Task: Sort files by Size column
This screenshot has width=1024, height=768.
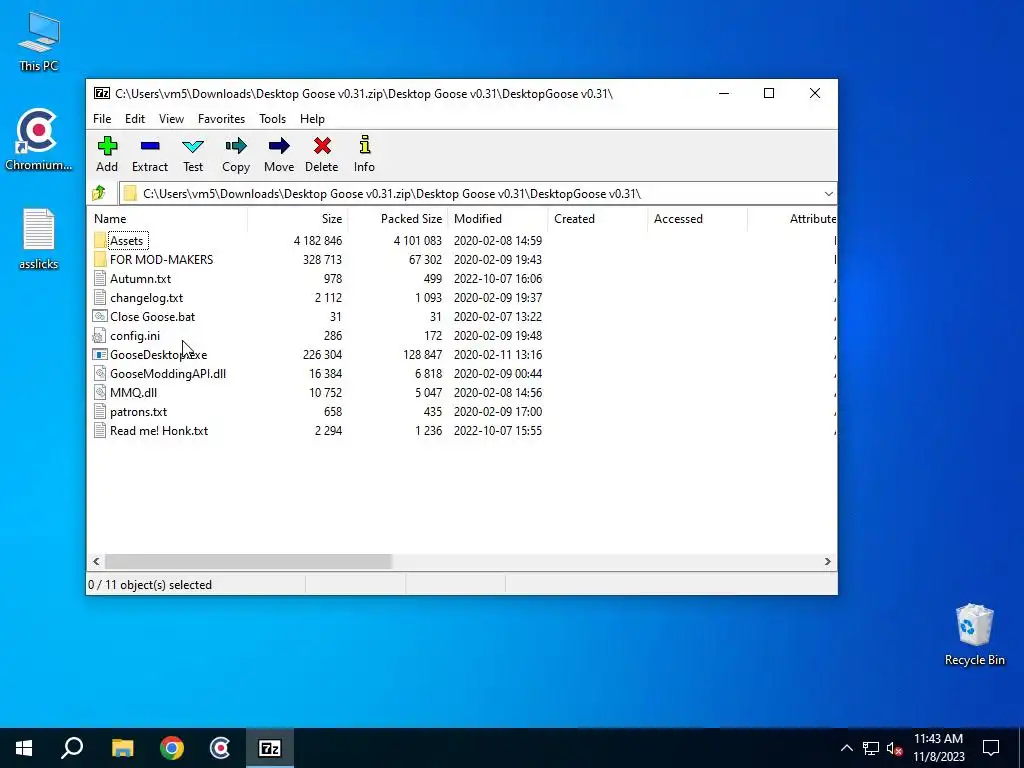Action: pos(298,219)
